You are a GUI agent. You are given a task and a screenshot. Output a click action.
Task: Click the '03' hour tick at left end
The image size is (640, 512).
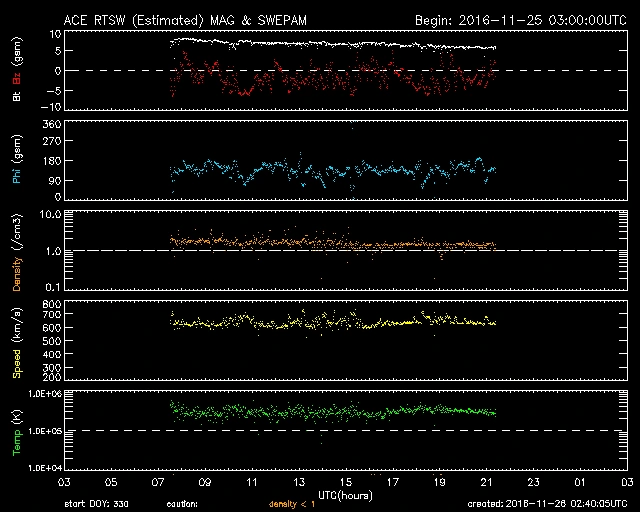click(x=64, y=482)
